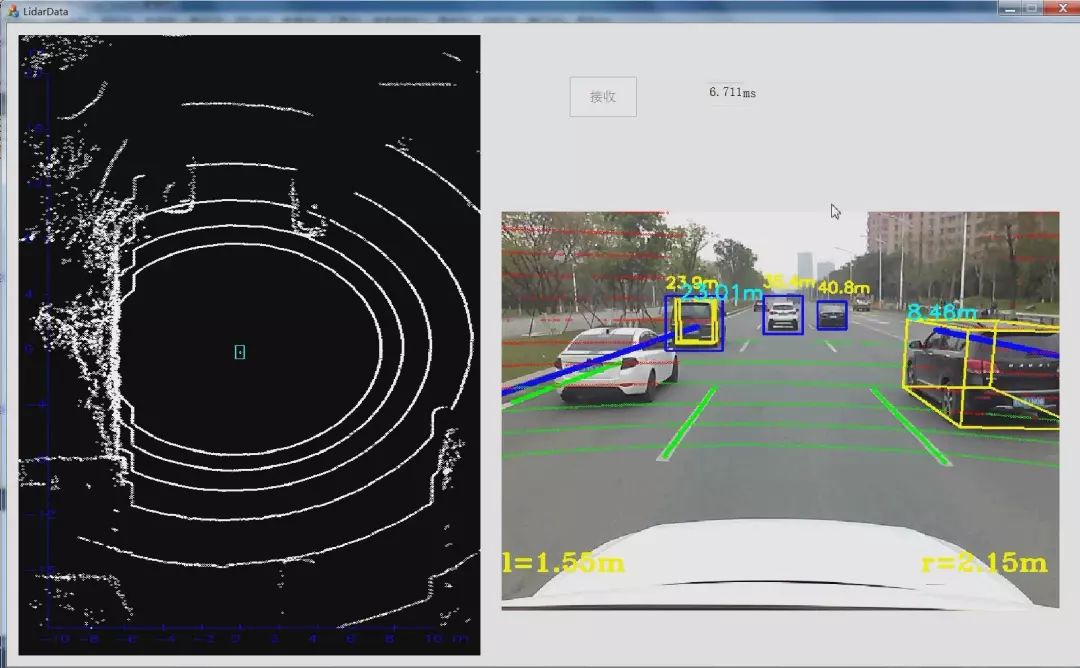The width and height of the screenshot is (1080, 668).
Task: Maximize the LidarData window
Action: 1030,7
